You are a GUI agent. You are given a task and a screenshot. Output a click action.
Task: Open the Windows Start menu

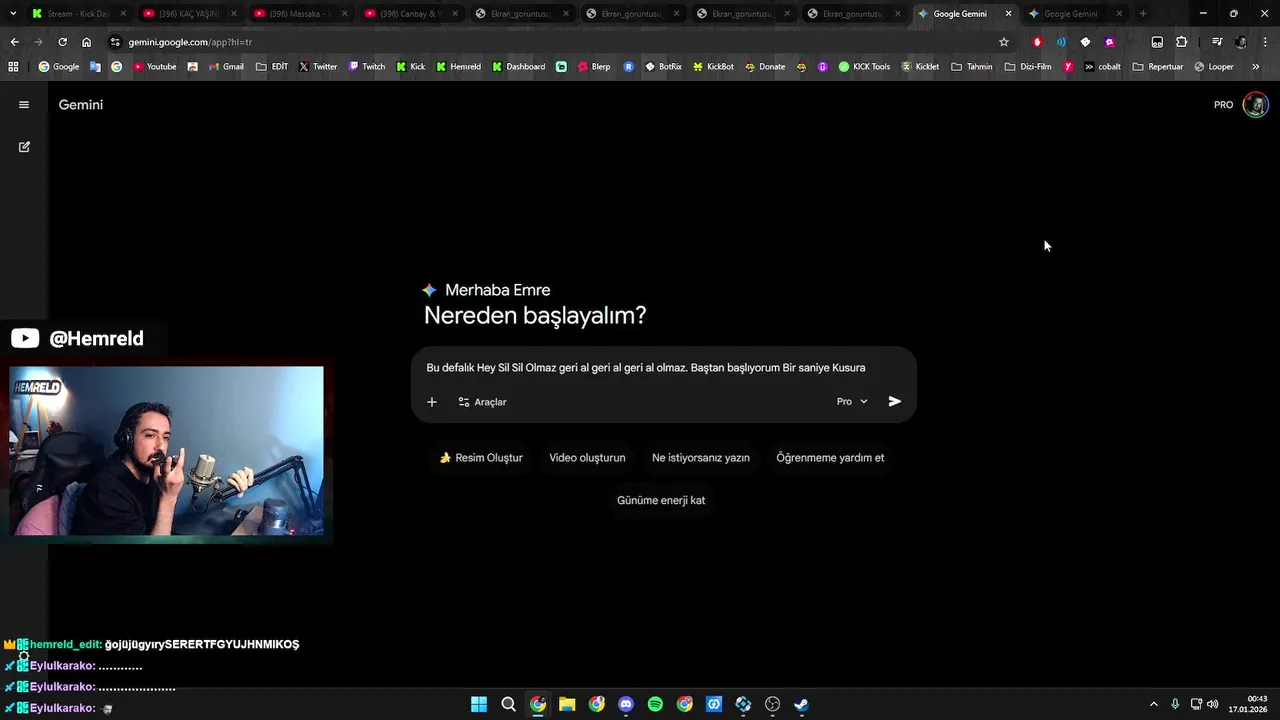[x=479, y=704]
